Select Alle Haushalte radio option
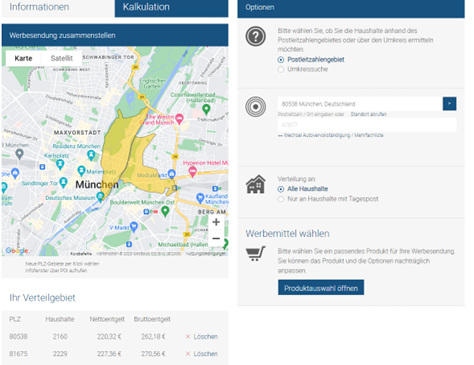 tap(281, 189)
